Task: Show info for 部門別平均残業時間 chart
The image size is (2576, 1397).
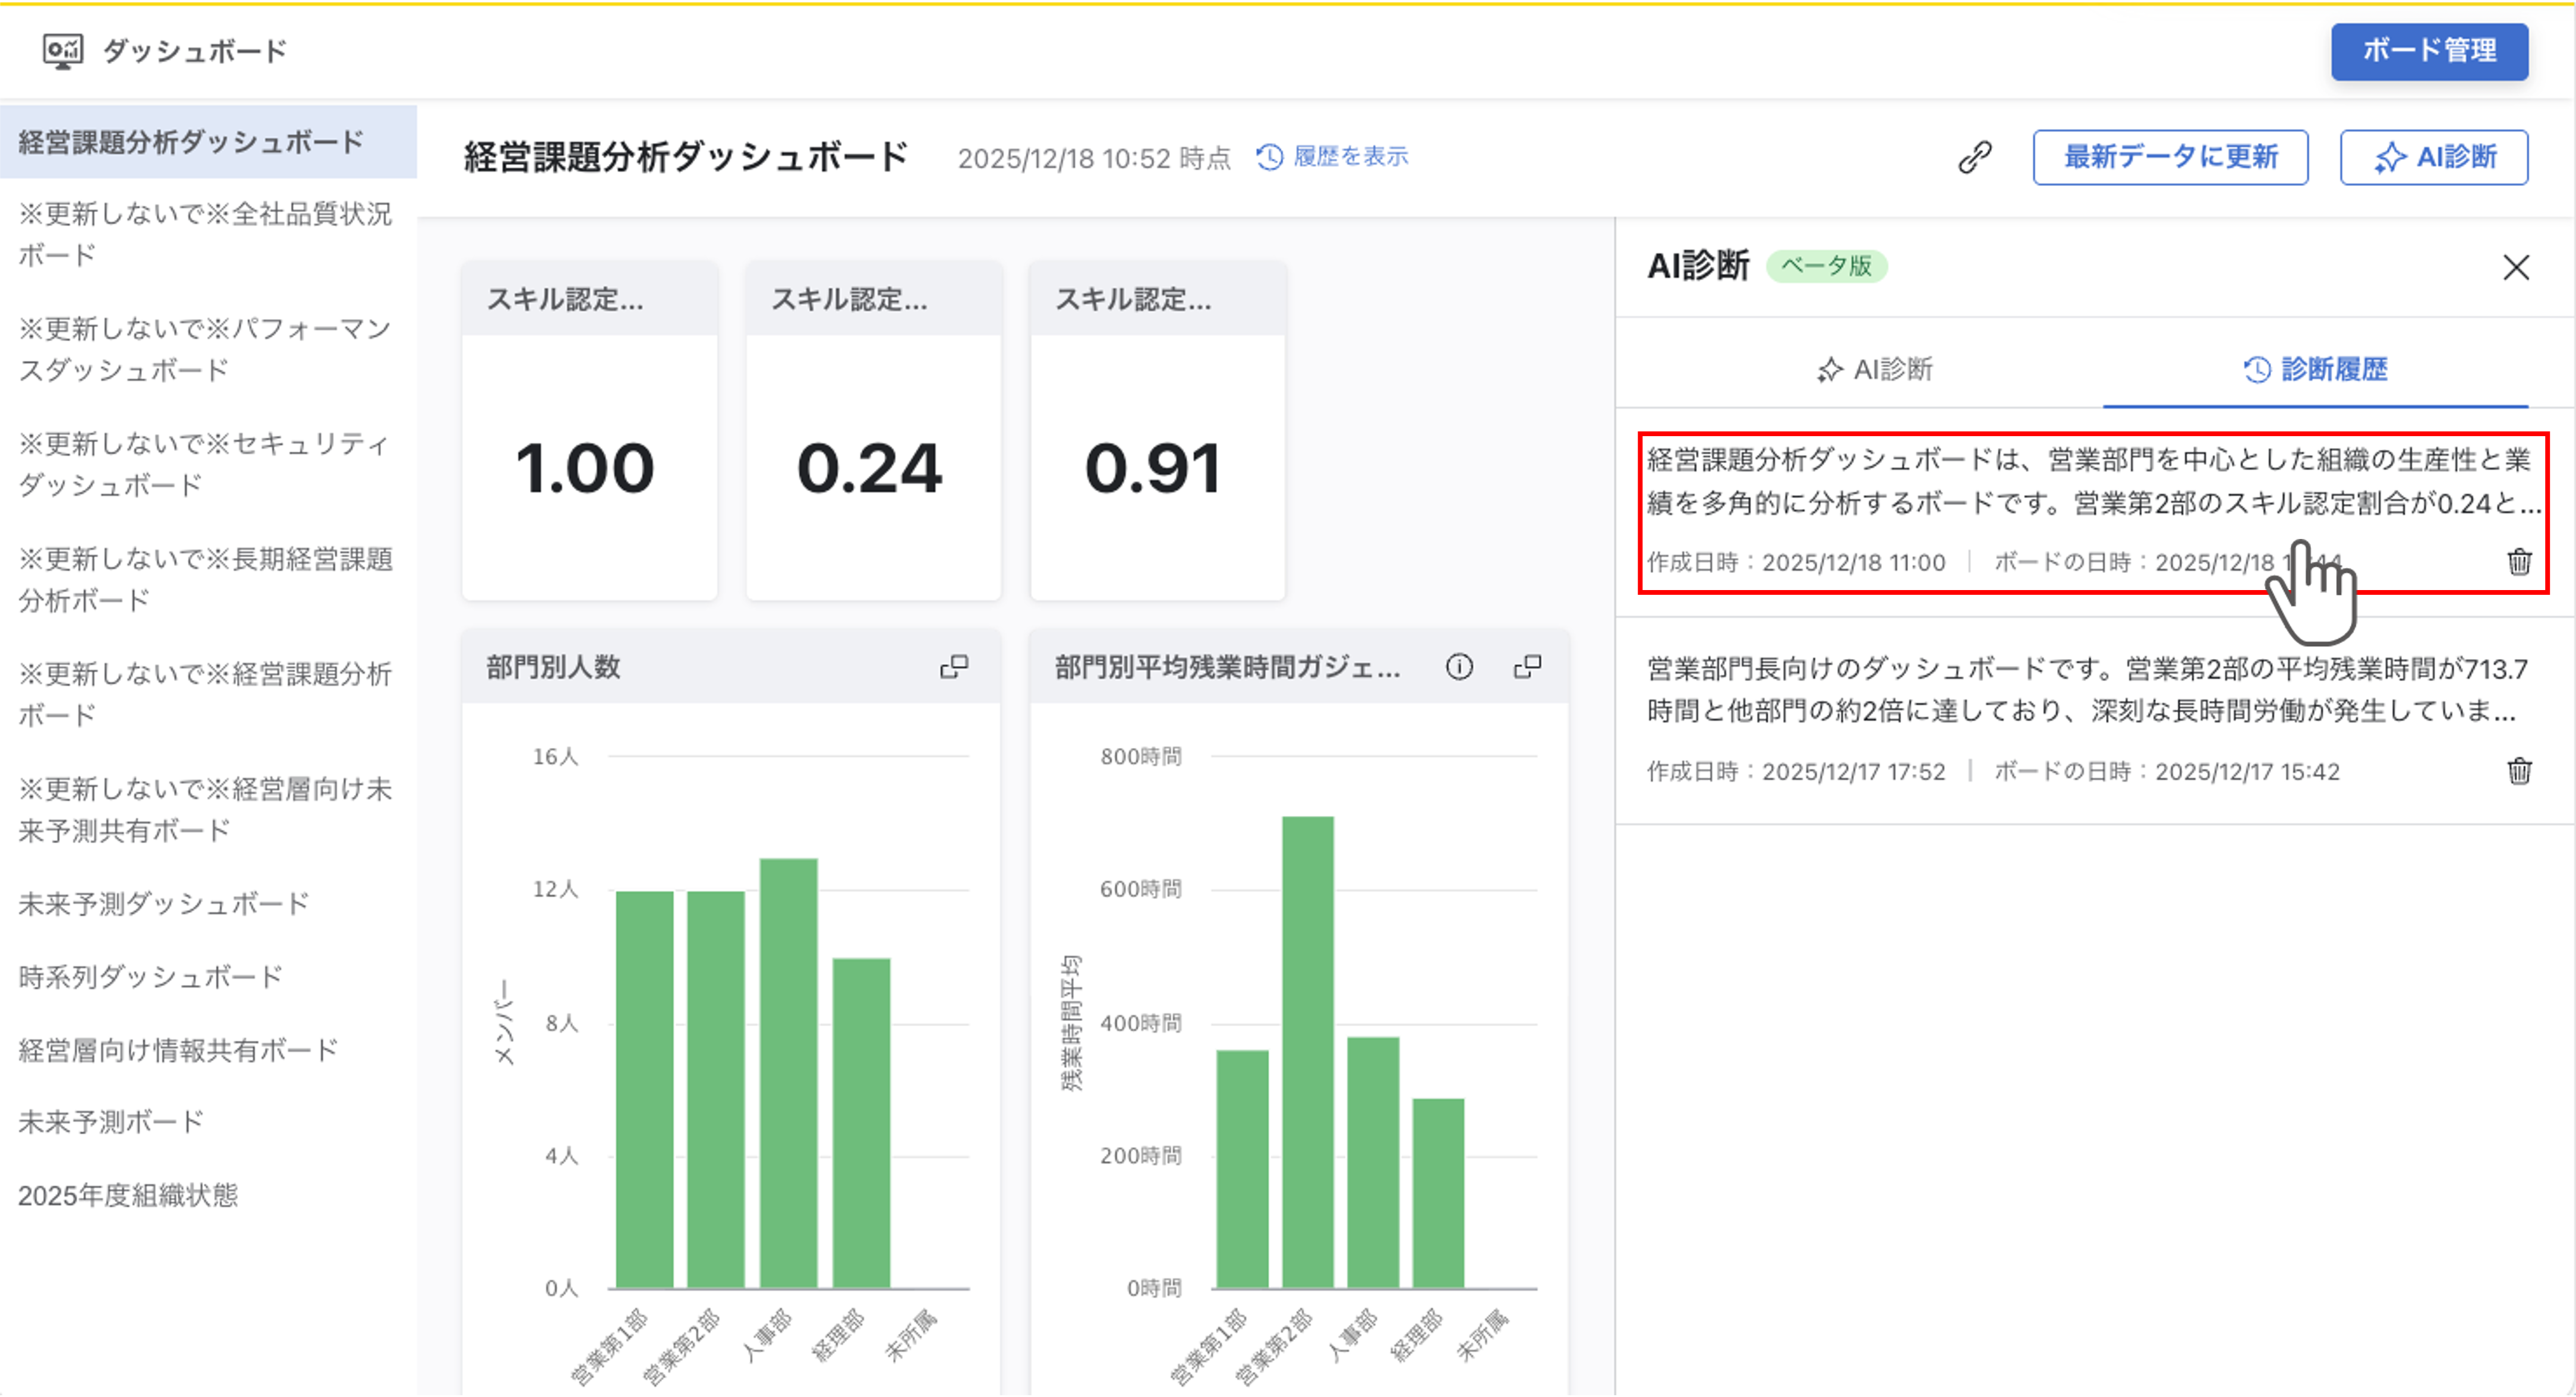Action: (x=1459, y=666)
